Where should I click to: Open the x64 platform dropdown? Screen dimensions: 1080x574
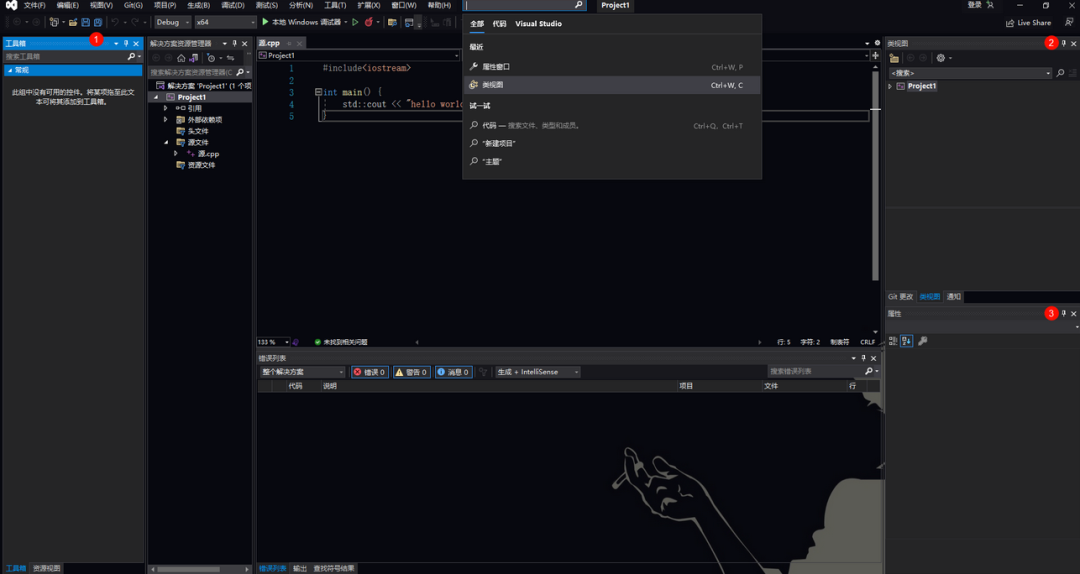point(225,22)
